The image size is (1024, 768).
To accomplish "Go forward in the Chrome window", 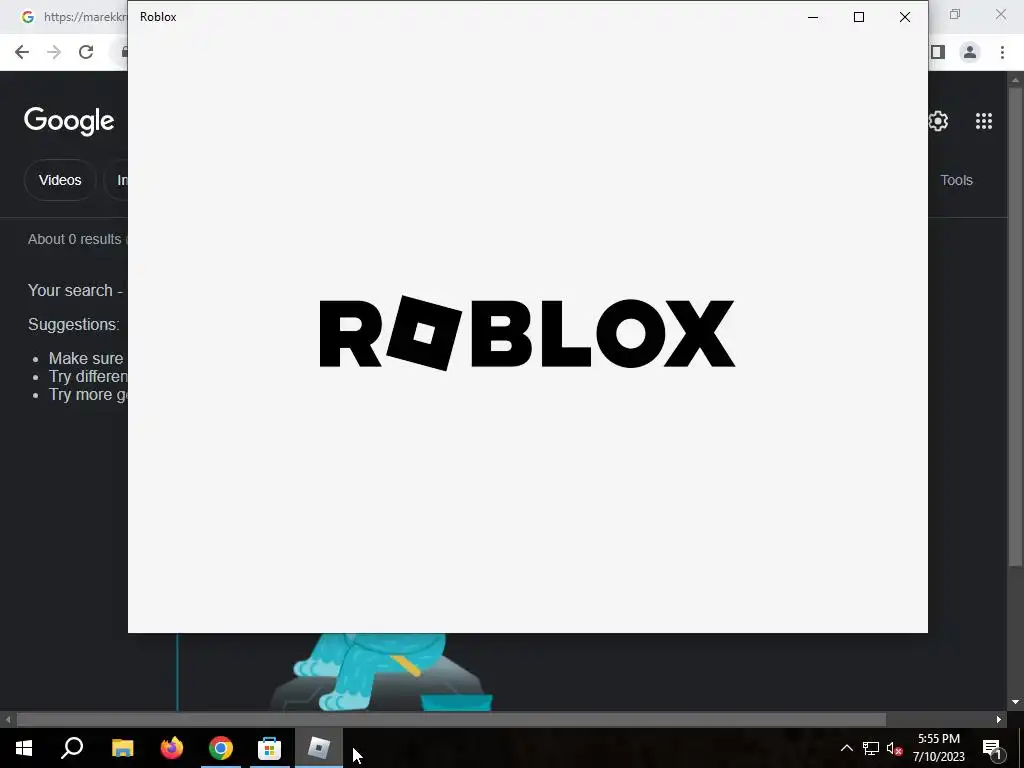I will (x=54, y=52).
